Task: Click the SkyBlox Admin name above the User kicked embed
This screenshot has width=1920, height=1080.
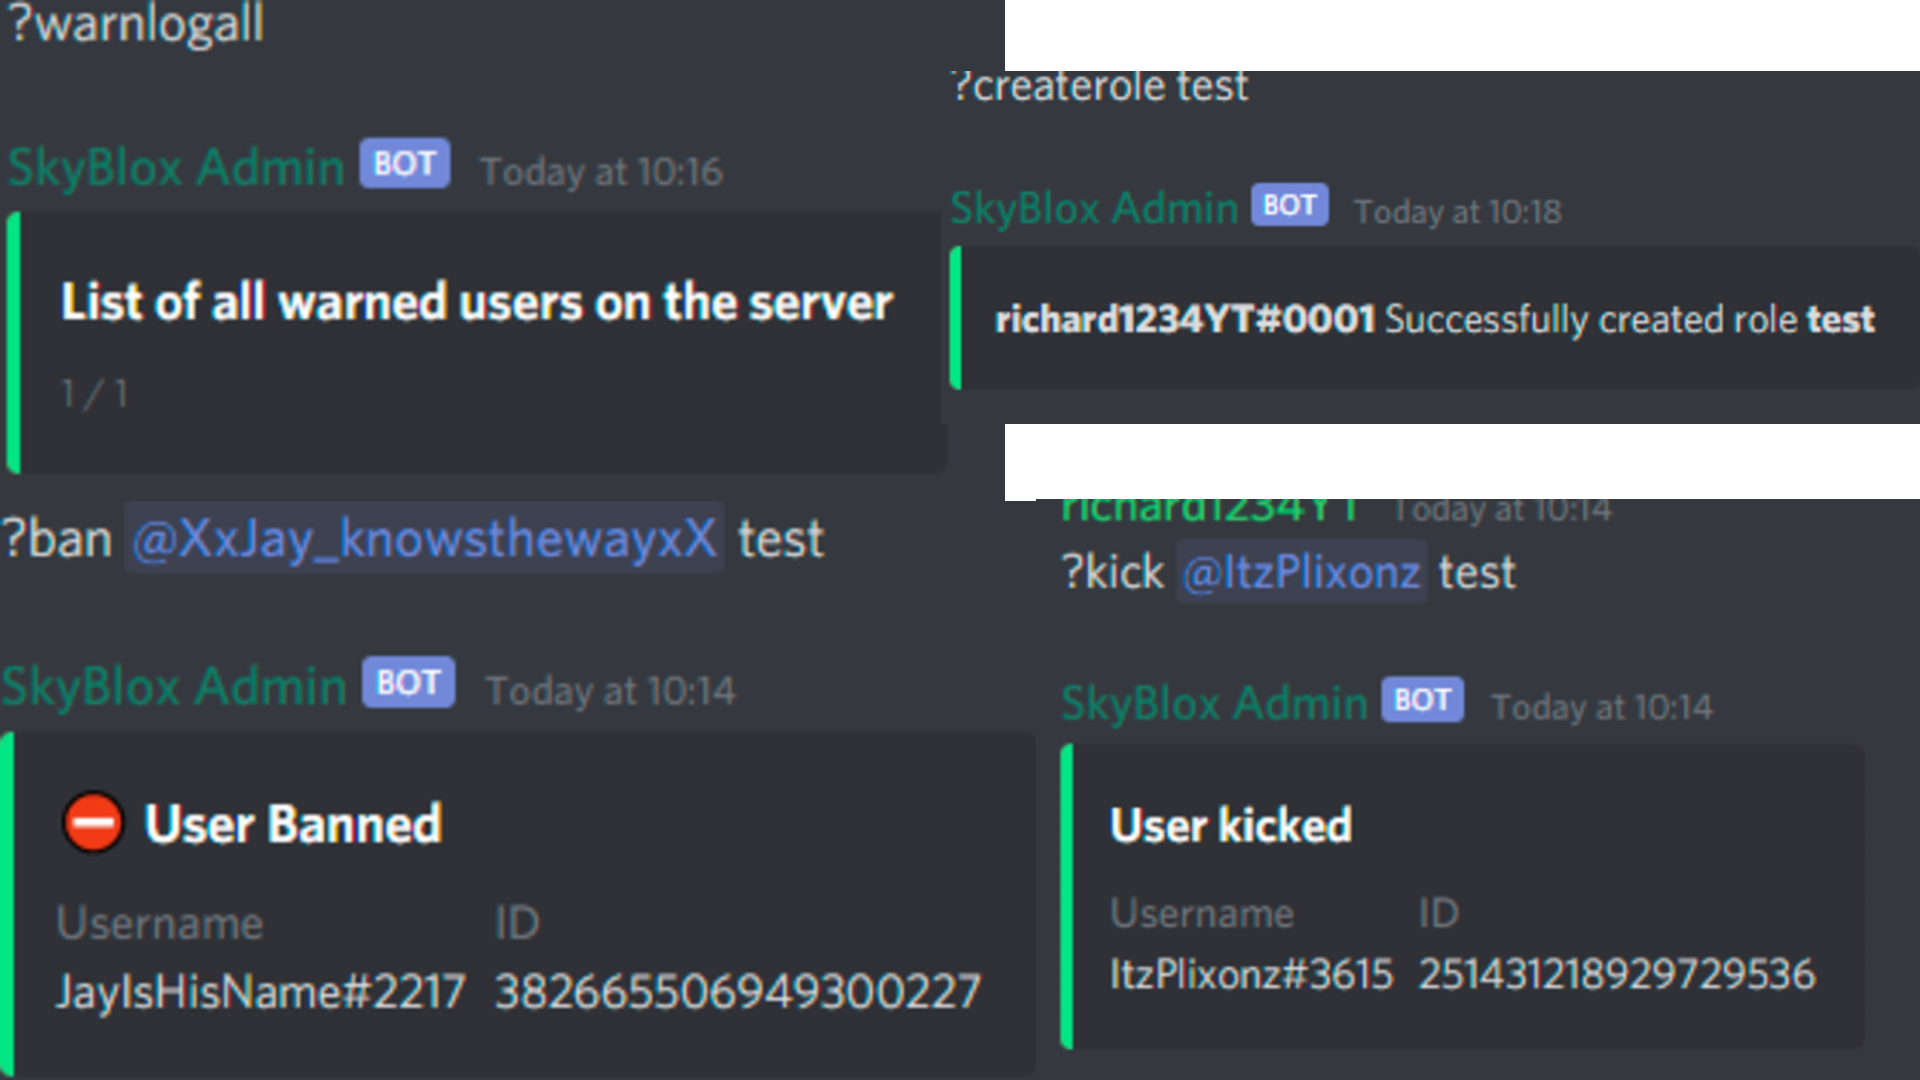Action: coord(1214,703)
